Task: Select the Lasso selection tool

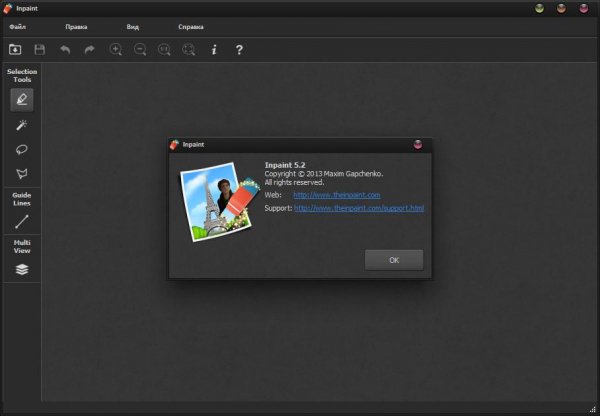Action: tap(22, 149)
